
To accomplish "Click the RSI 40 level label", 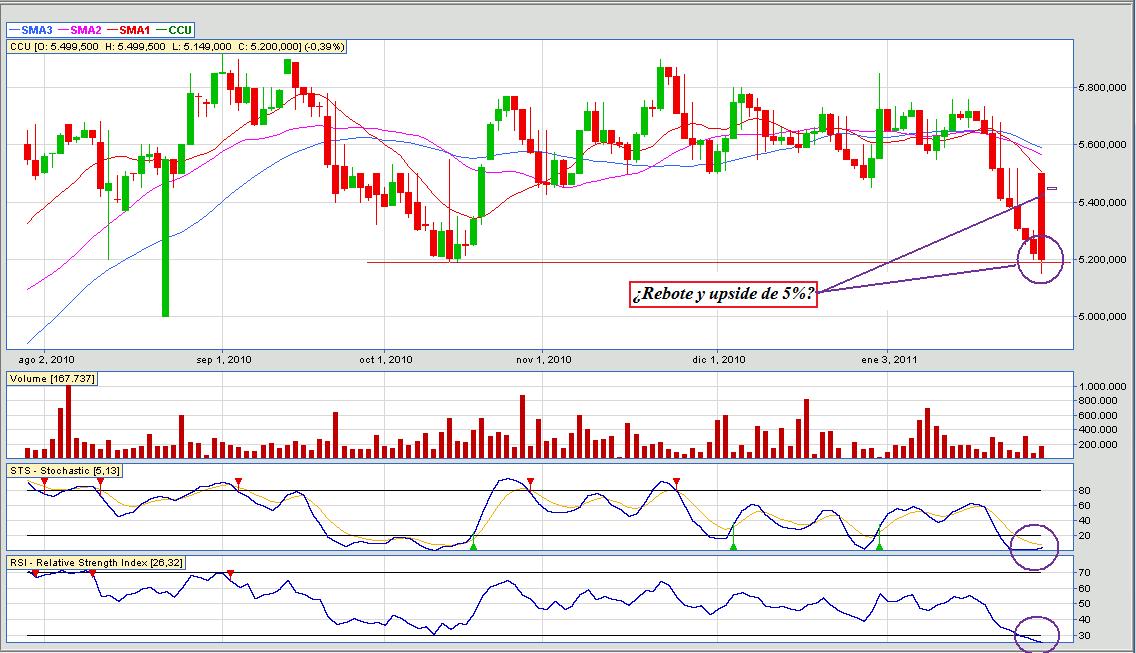I will [x=1085, y=620].
